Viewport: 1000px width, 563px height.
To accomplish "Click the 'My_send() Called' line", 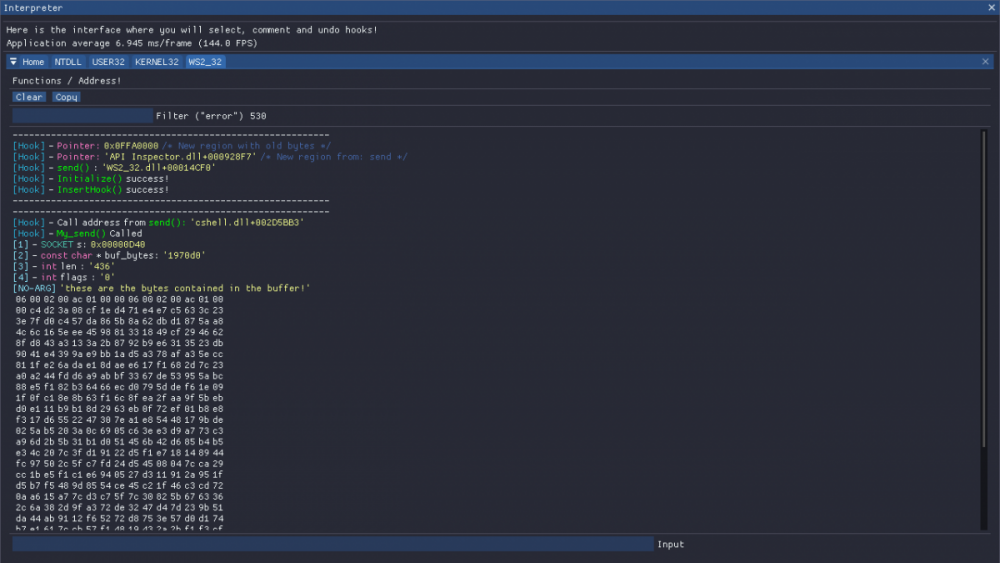I will (x=77, y=233).
